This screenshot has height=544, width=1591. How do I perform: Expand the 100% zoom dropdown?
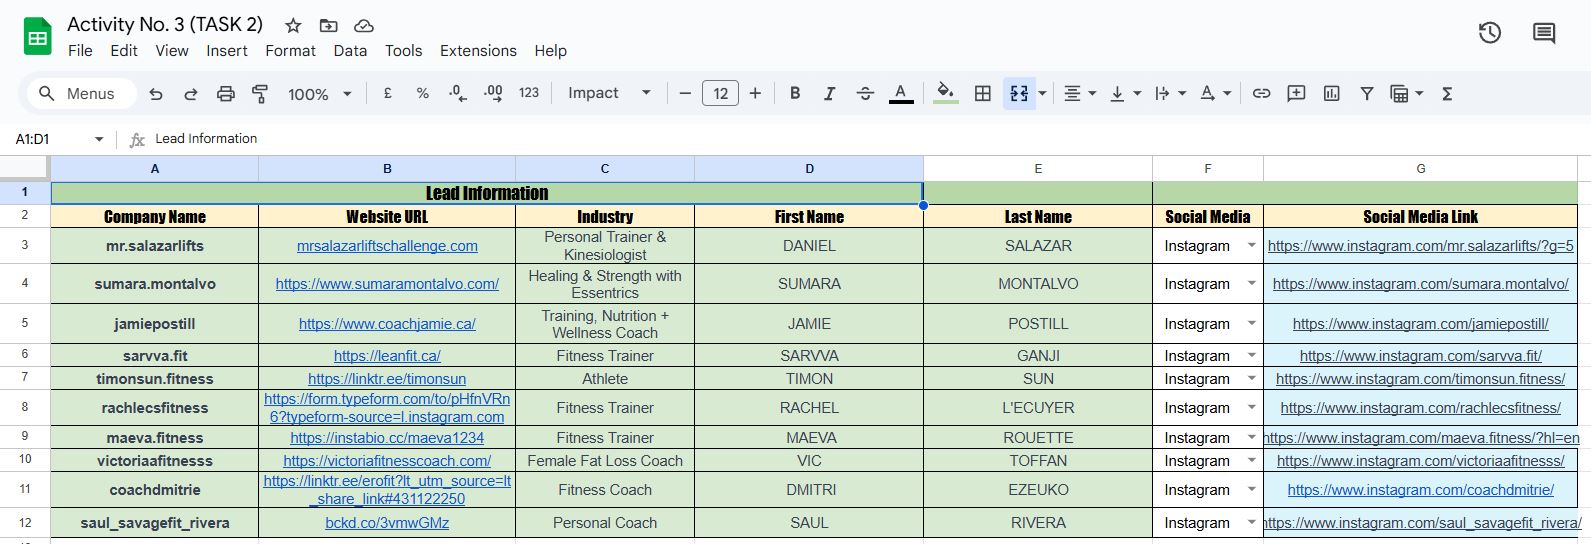[320, 93]
